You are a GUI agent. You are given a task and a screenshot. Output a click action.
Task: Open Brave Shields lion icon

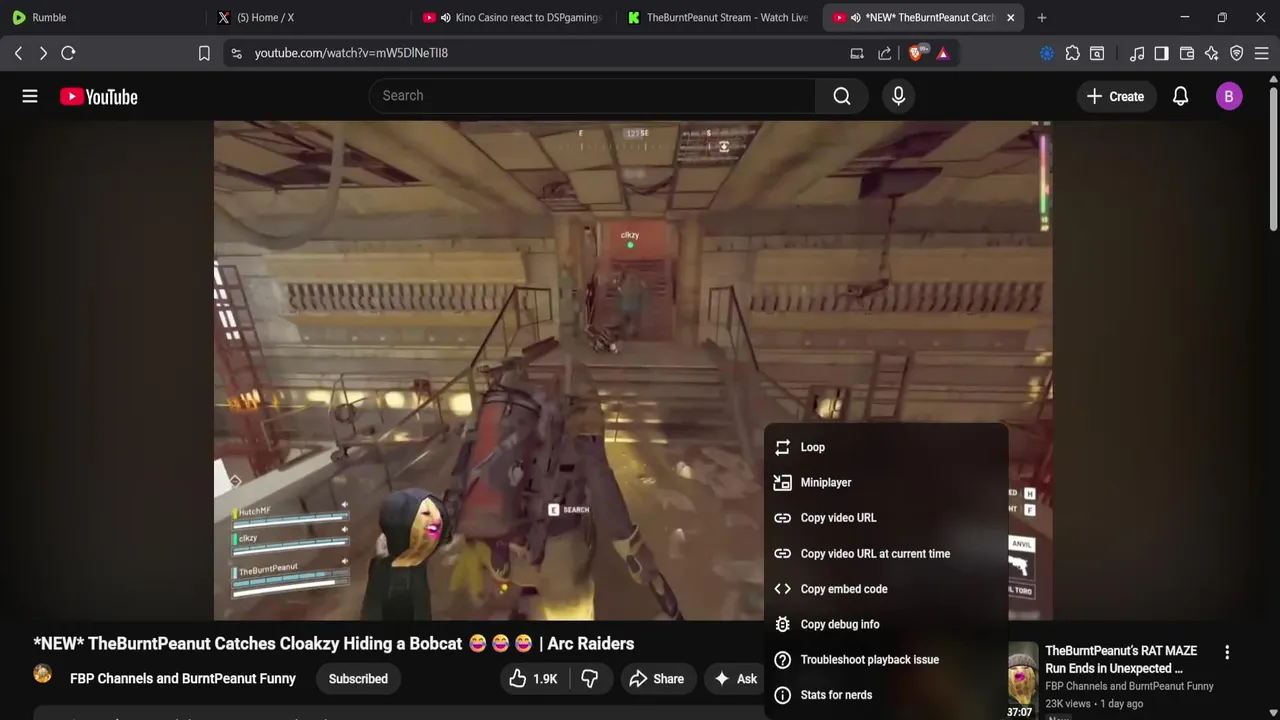916,53
